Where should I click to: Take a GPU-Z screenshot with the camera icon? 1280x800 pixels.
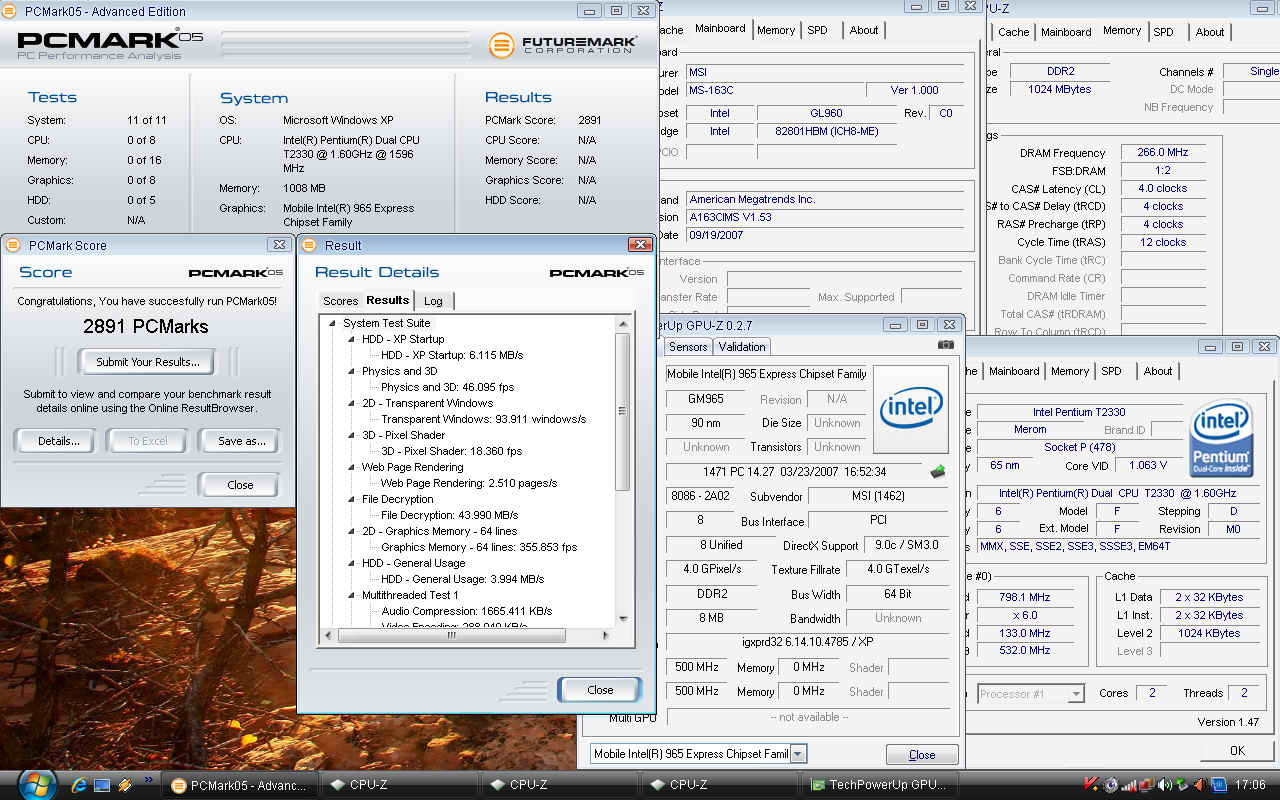(946, 345)
